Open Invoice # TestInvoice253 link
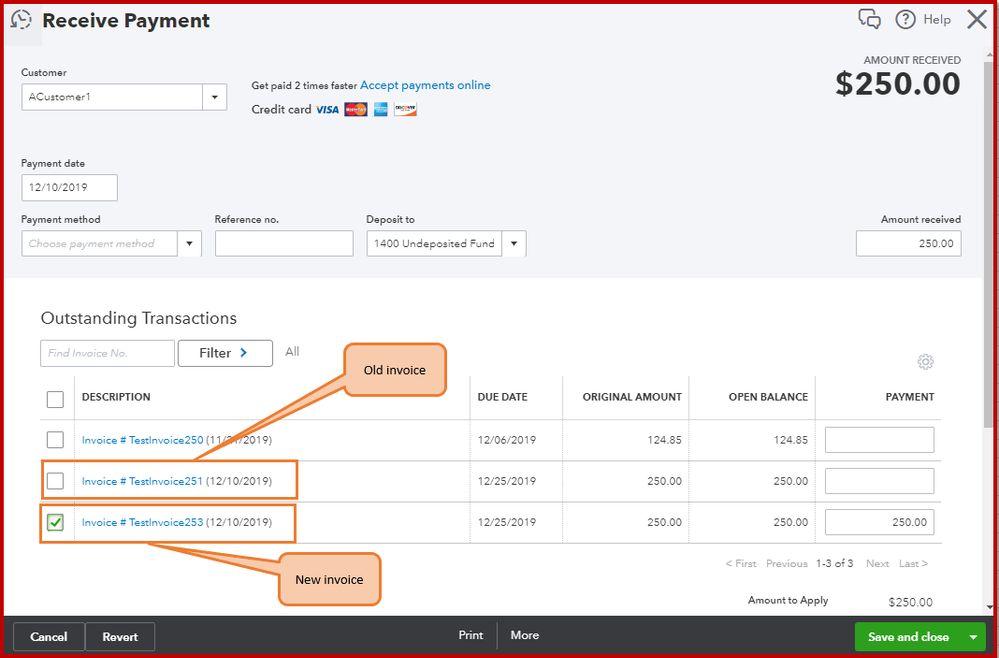This screenshot has height=658, width=999. pyautogui.click(x=142, y=522)
